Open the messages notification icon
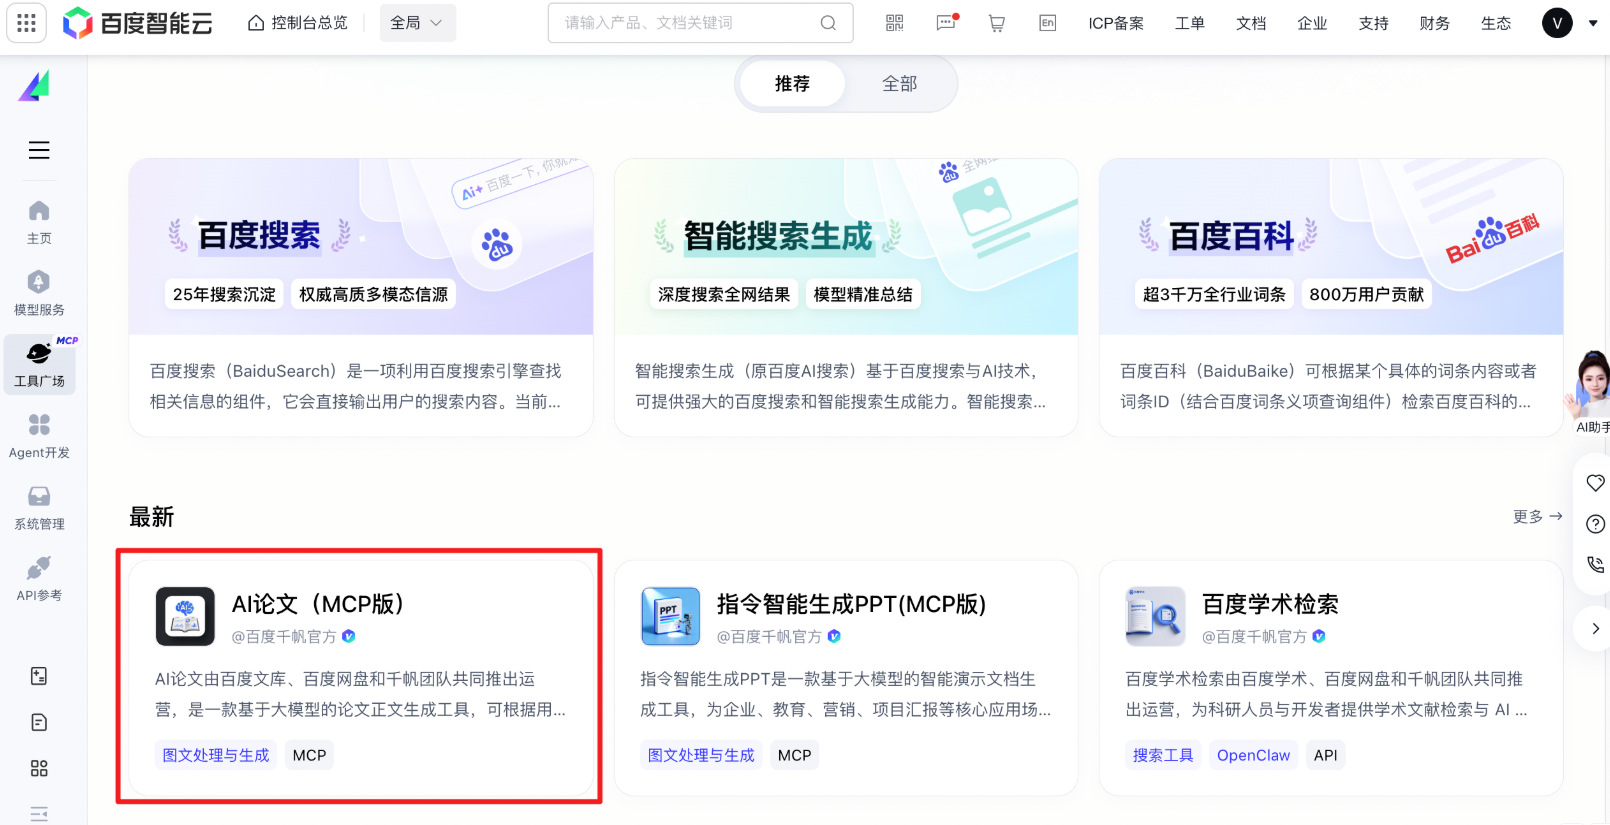The image size is (1610, 825). tap(946, 23)
